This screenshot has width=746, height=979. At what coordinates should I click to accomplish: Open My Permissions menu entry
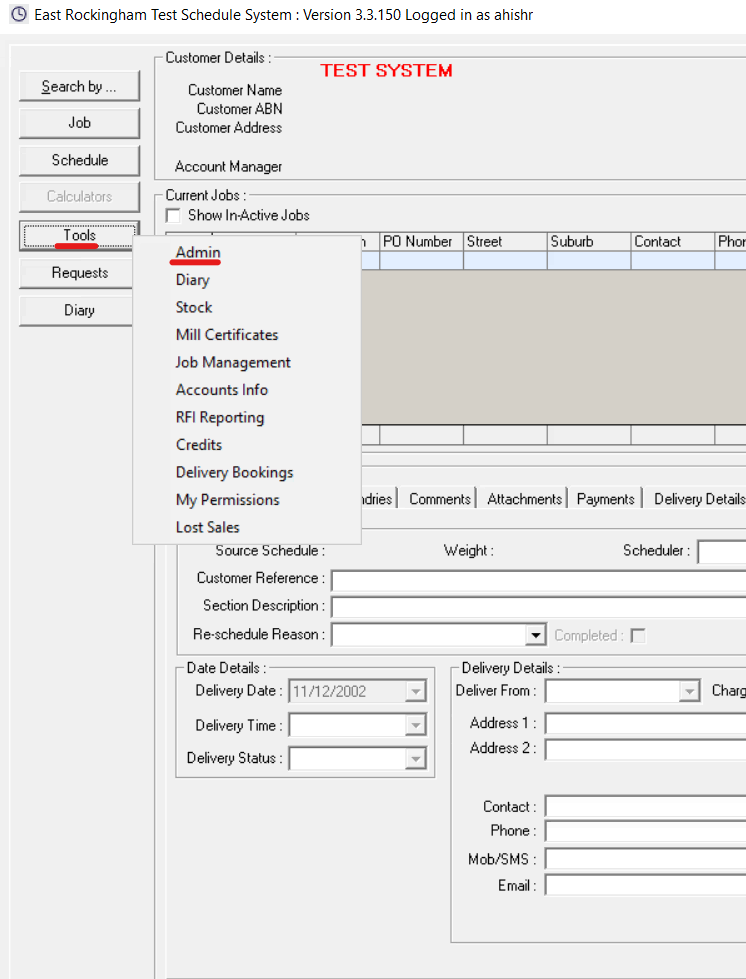[227, 499]
